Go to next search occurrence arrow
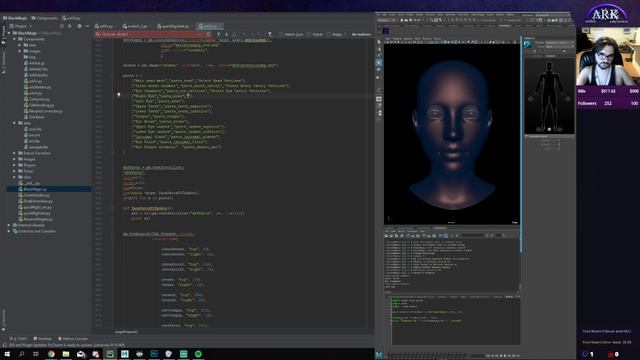Image resolution: width=640 pixels, height=360 pixels. (227, 34)
